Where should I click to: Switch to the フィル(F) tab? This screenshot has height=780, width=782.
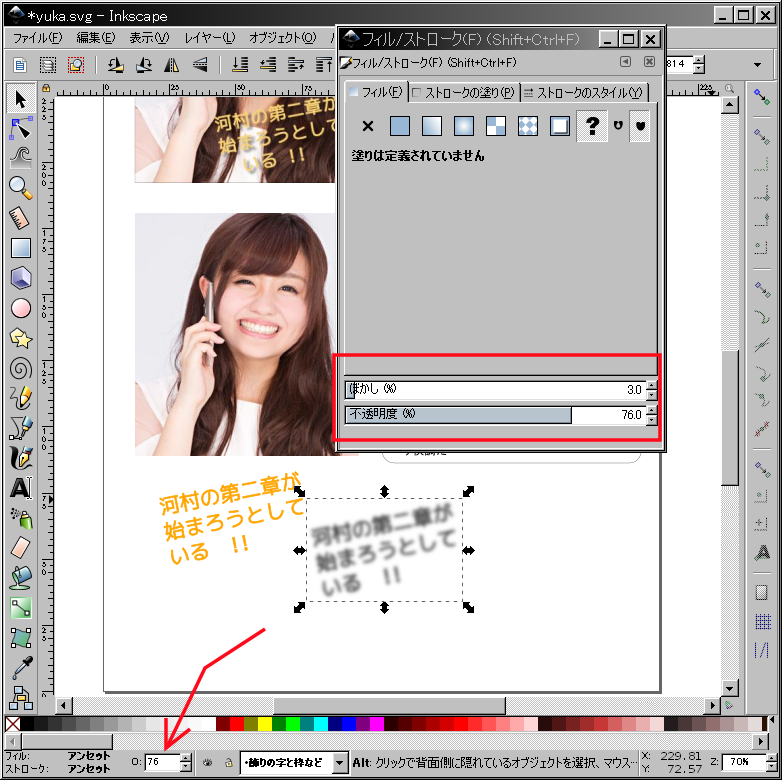(377, 92)
